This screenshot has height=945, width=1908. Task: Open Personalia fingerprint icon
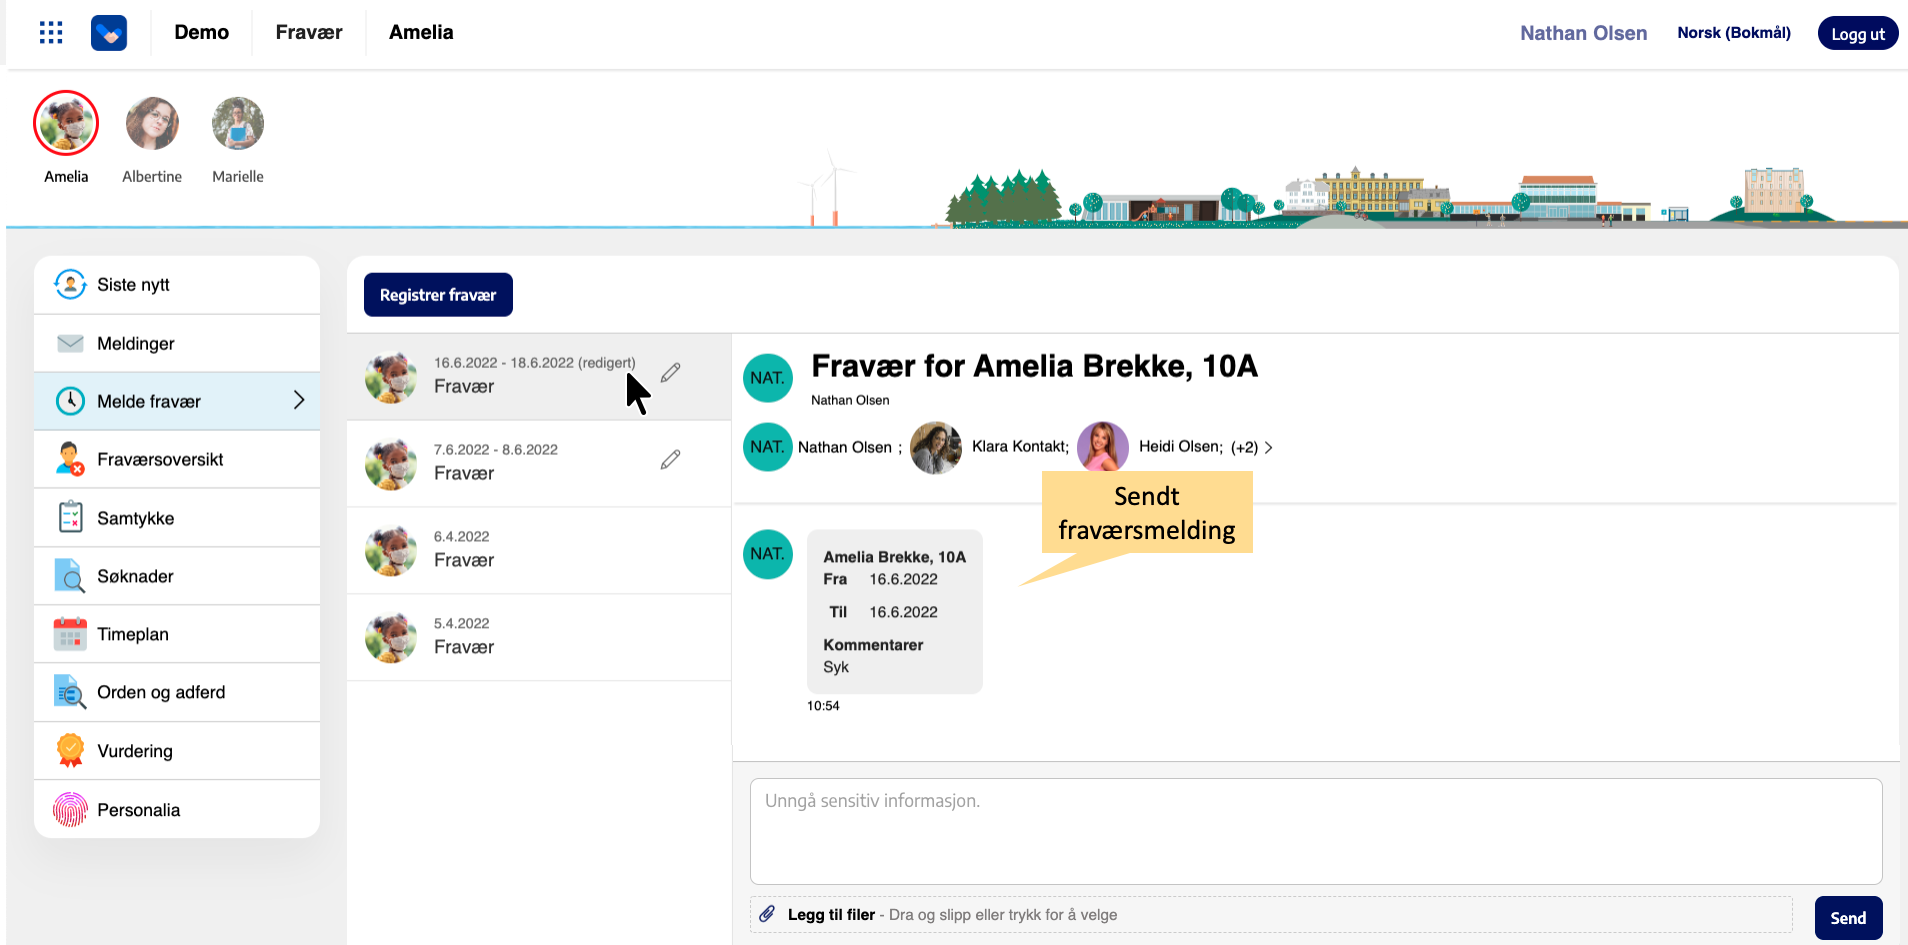pyautogui.click(x=70, y=809)
